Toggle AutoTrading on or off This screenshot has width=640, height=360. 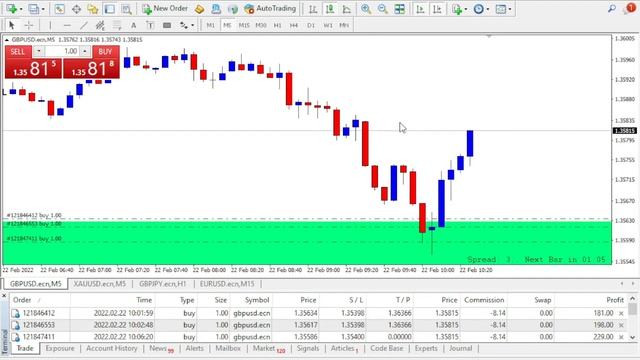(270, 9)
